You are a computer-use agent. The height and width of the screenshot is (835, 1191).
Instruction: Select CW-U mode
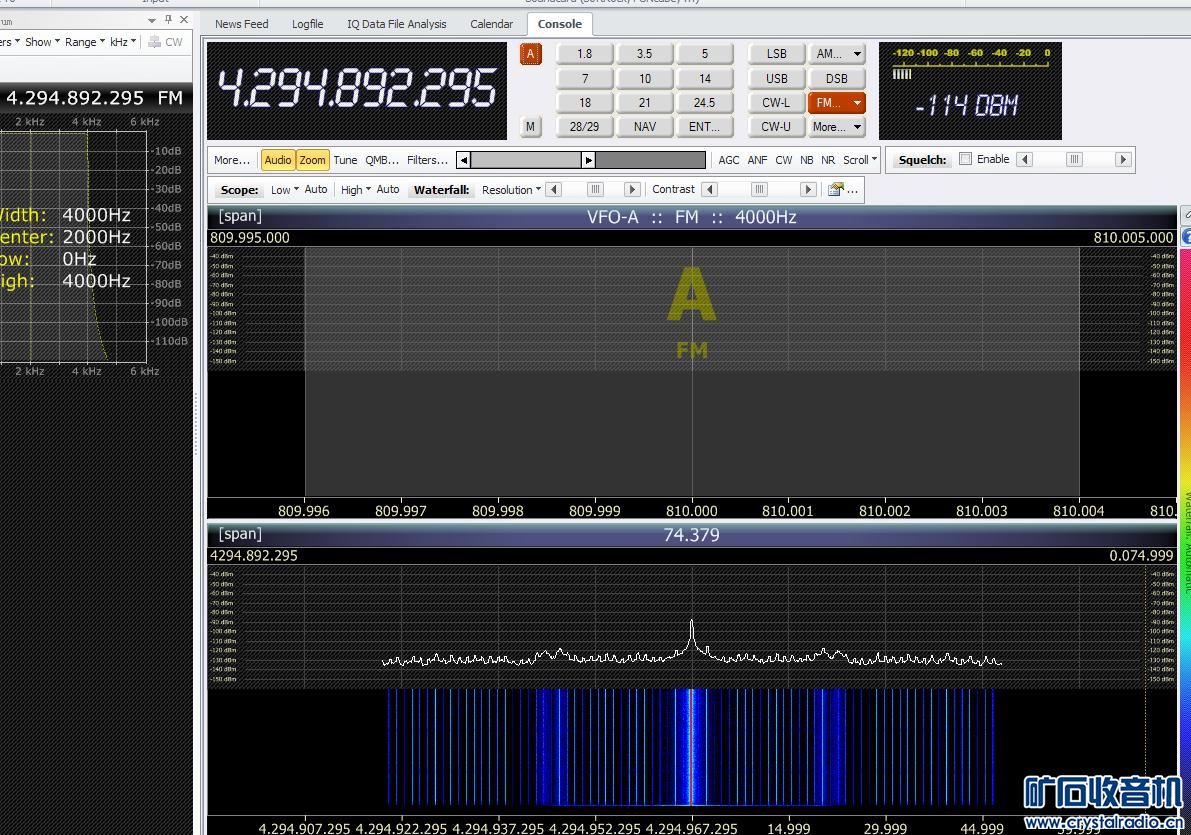point(776,127)
